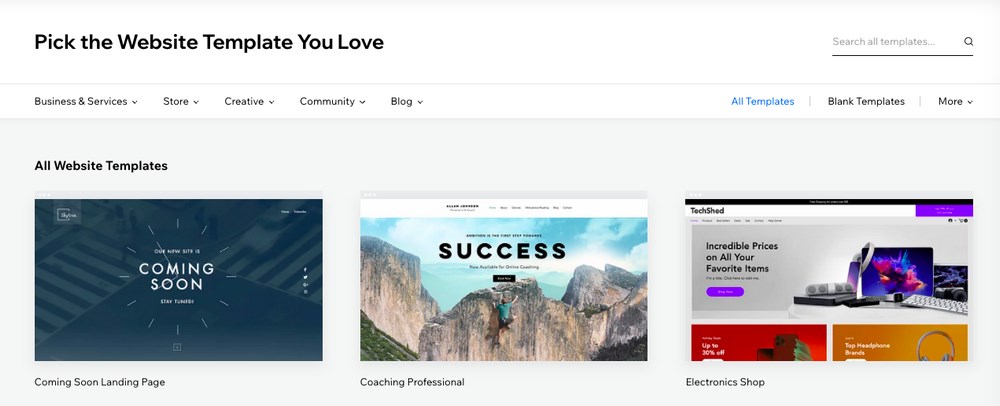Click the Up to 30% off red banner
Viewport: 1000px width, 406px height.
[758, 343]
